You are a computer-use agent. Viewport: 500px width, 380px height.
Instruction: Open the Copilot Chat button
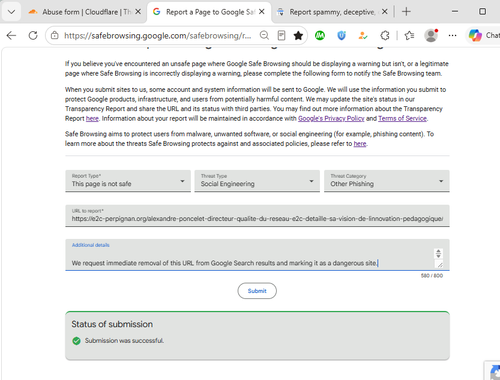pos(483,35)
